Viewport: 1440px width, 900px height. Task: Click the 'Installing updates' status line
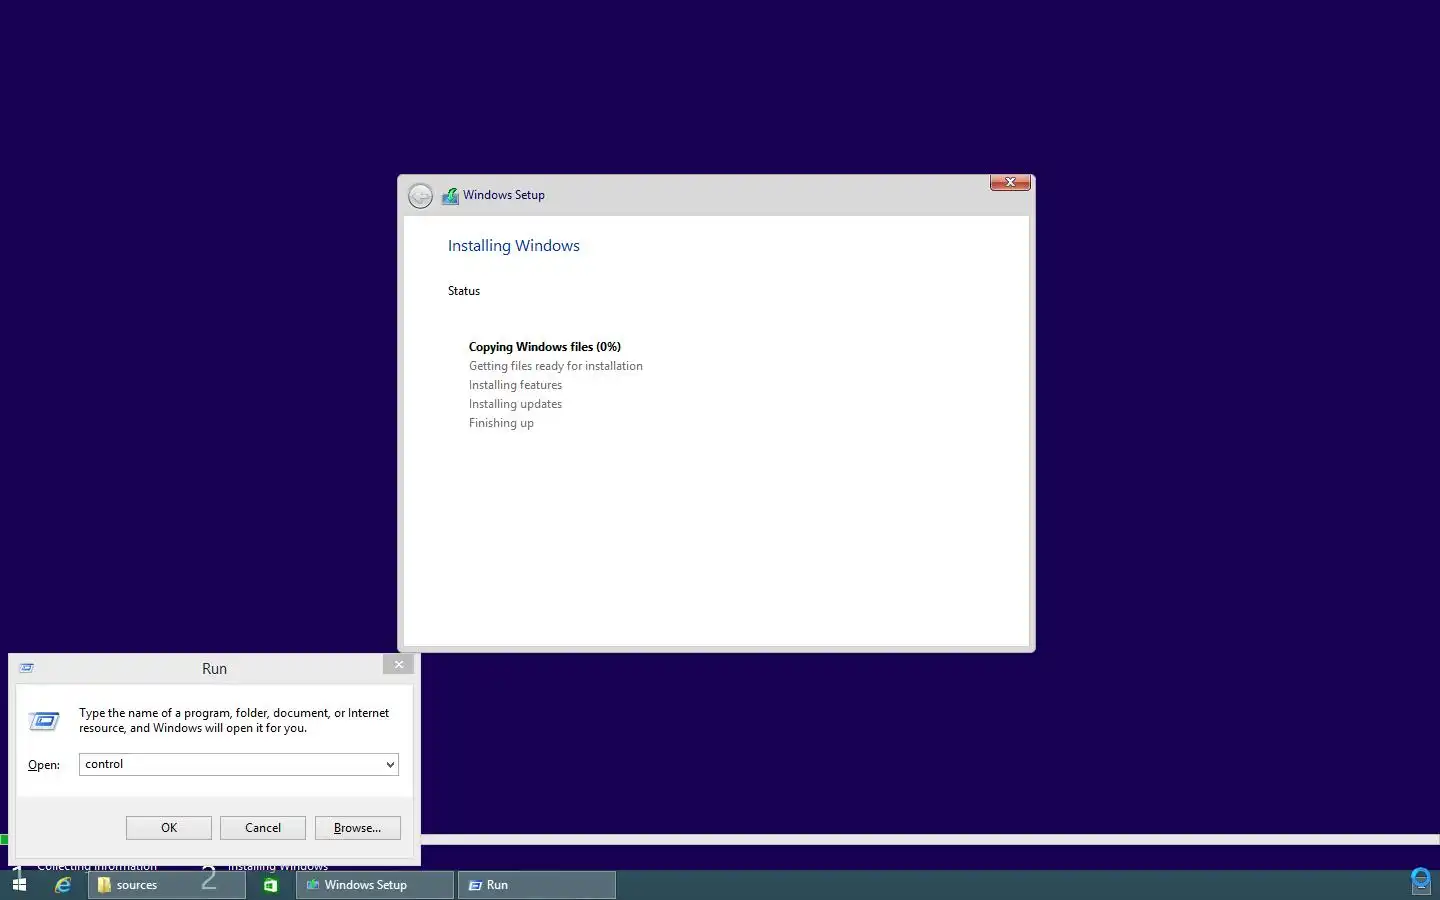(x=515, y=404)
